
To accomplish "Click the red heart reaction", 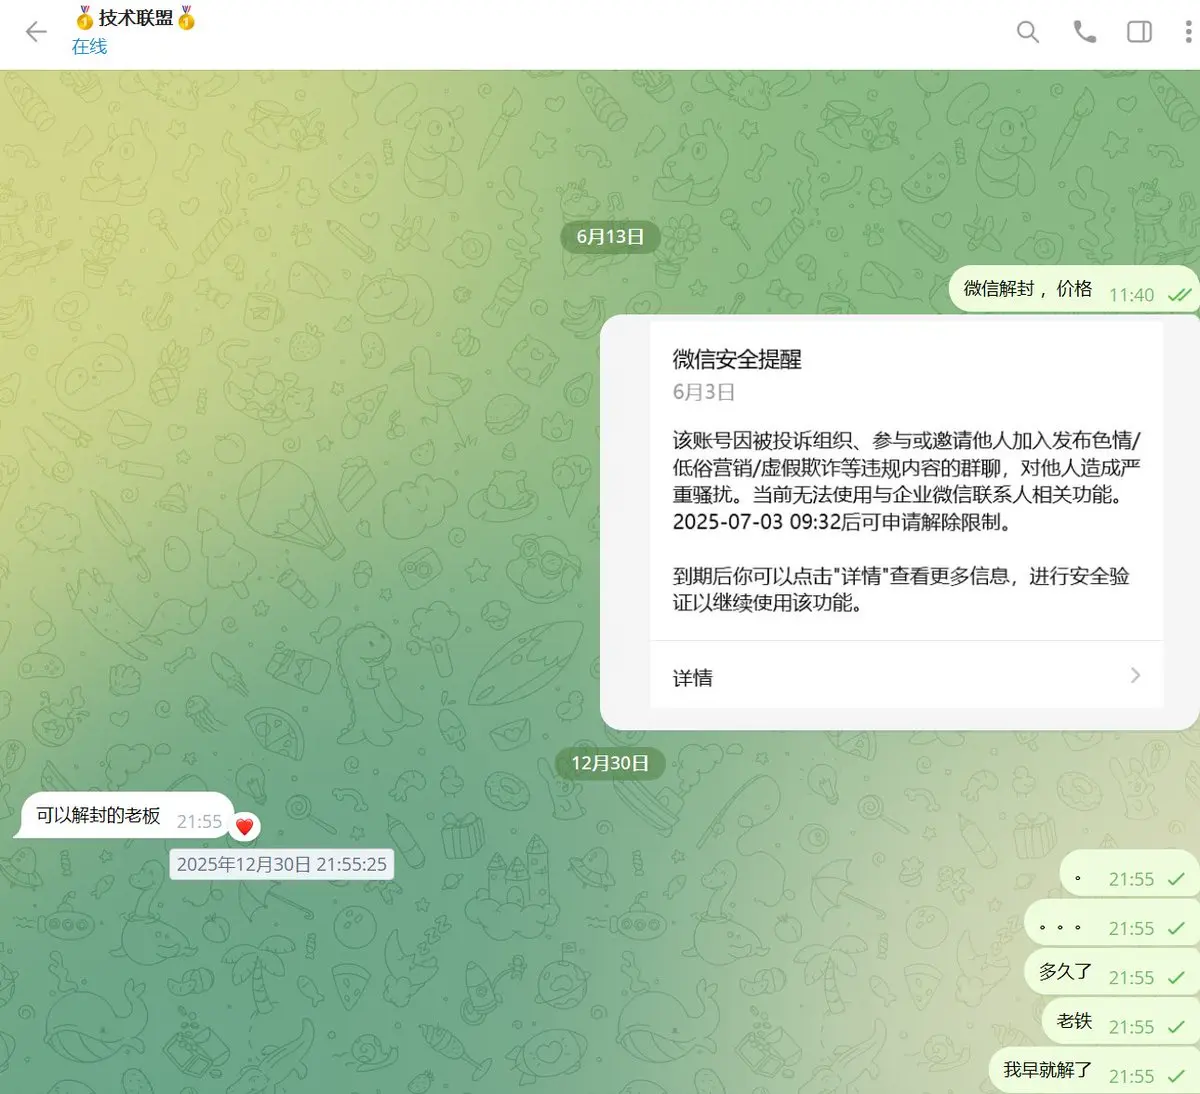I will [x=245, y=827].
